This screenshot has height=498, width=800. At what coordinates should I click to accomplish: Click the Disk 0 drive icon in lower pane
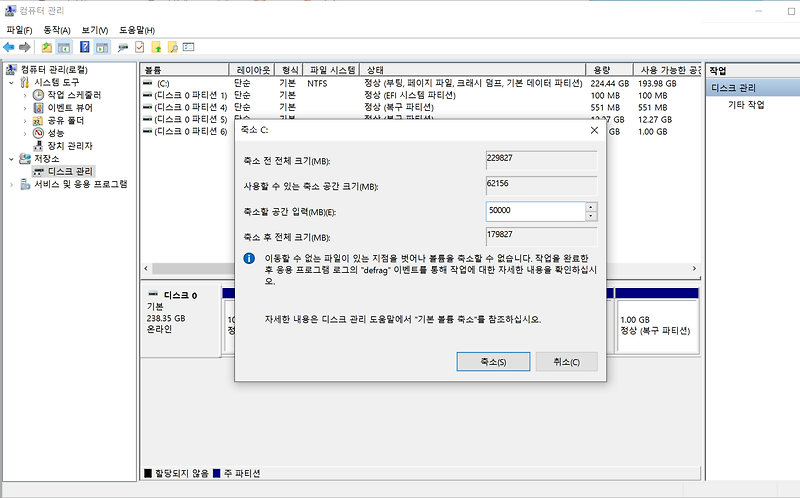(x=153, y=294)
